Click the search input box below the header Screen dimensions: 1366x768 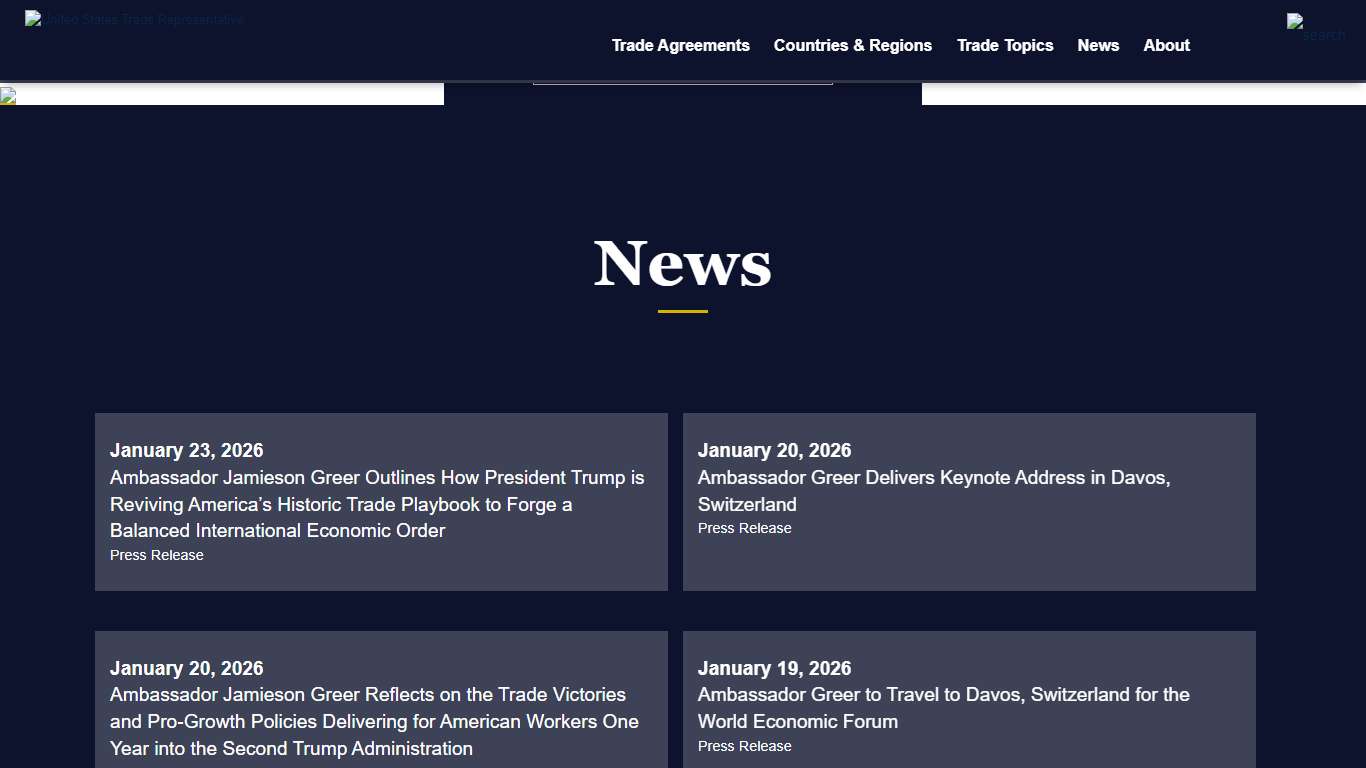pyautogui.click(x=683, y=84)
